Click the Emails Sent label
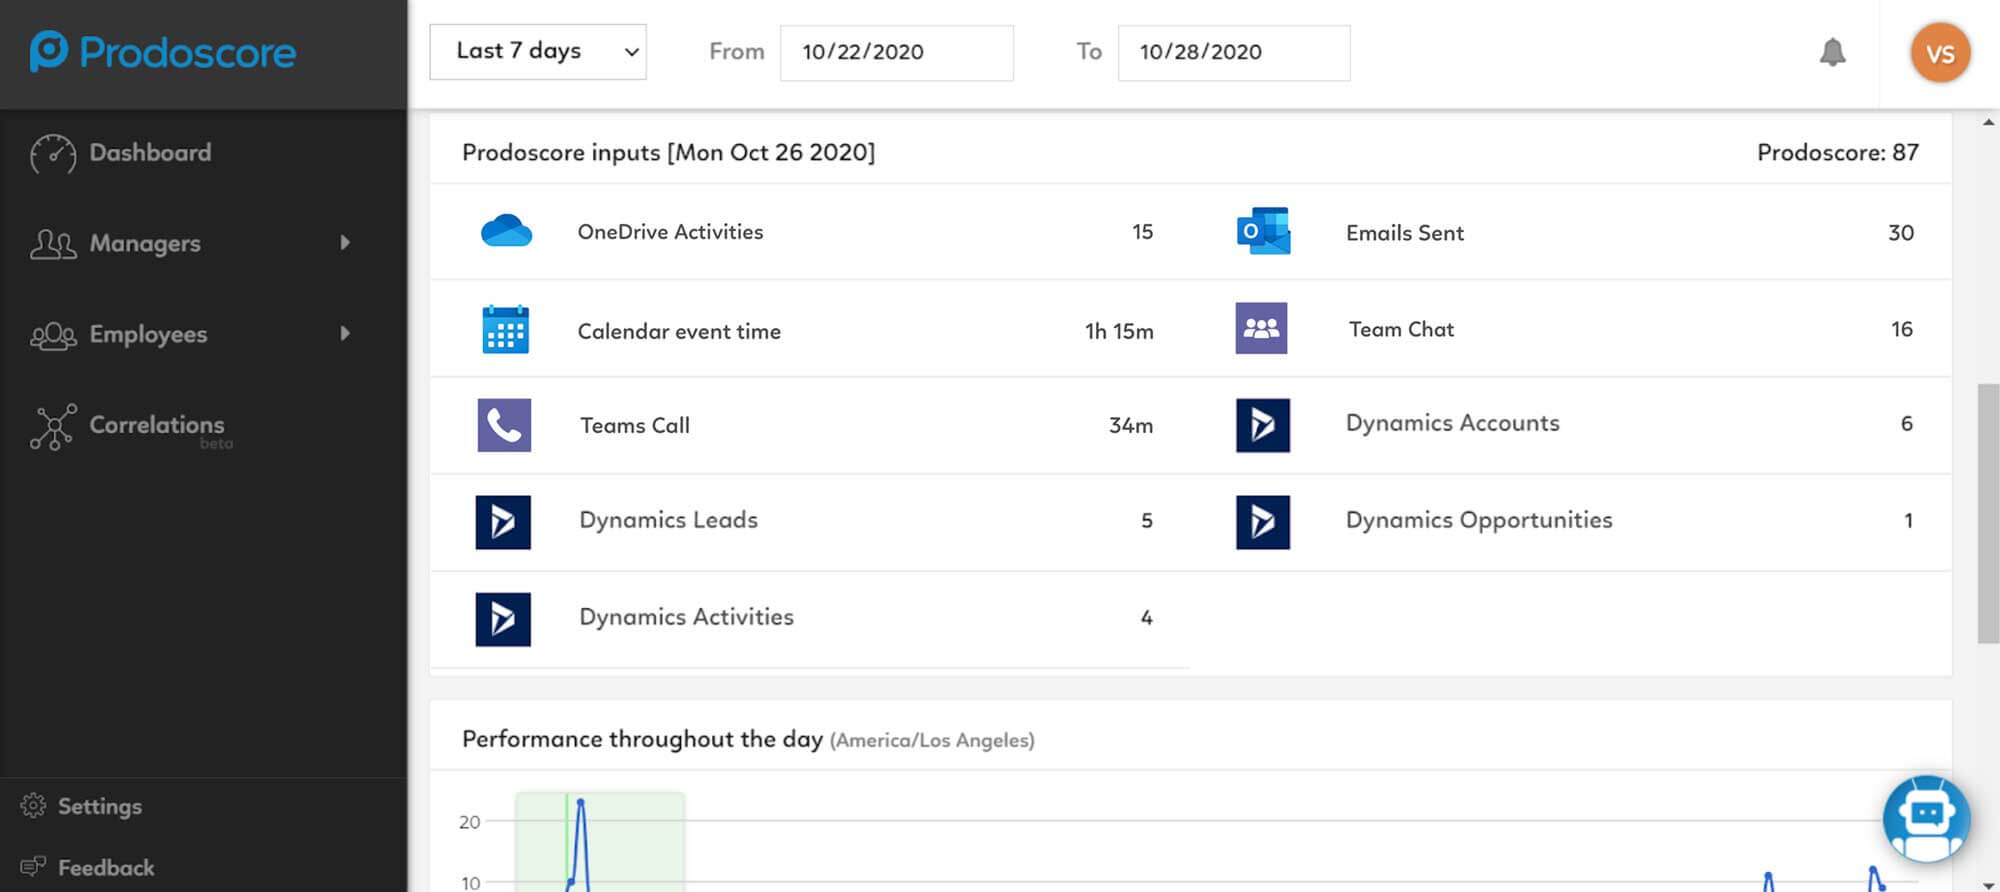The height and width of the screenshot is (892, 2000). click(x=1405, y=233)
